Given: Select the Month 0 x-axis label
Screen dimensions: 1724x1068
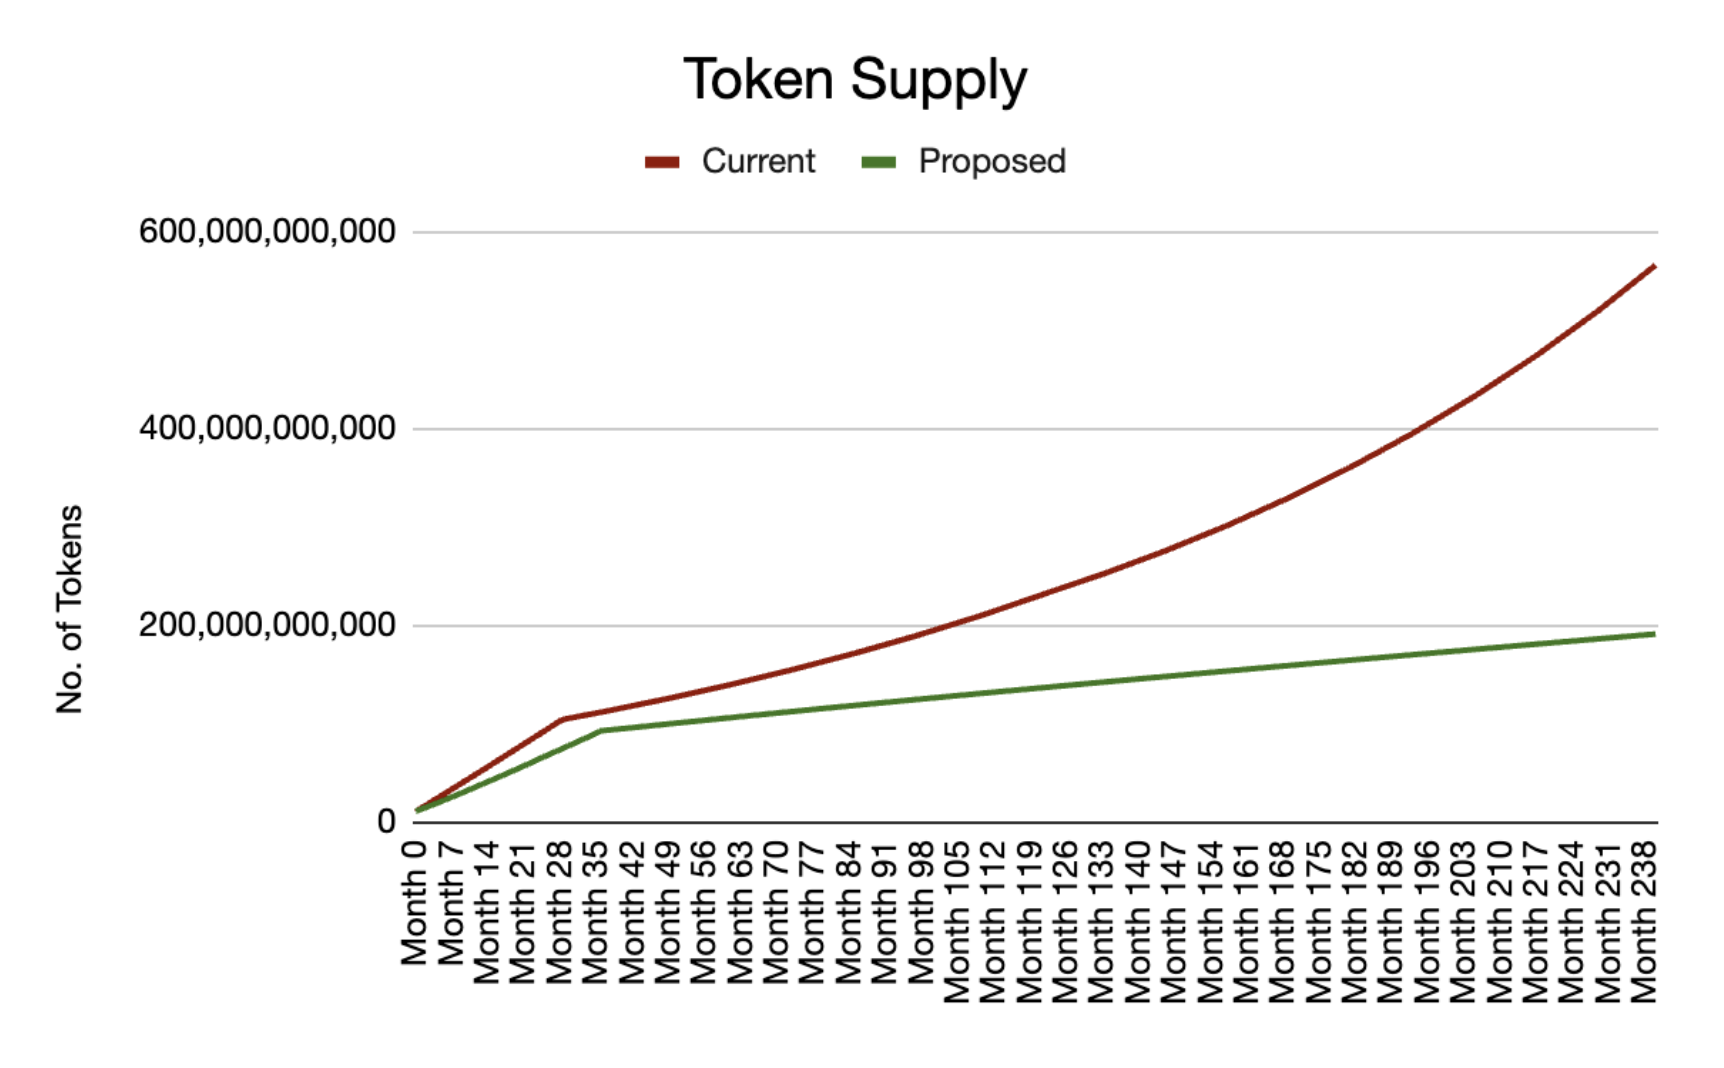Looking at the screenshot, I should click(x=414, y=902).
